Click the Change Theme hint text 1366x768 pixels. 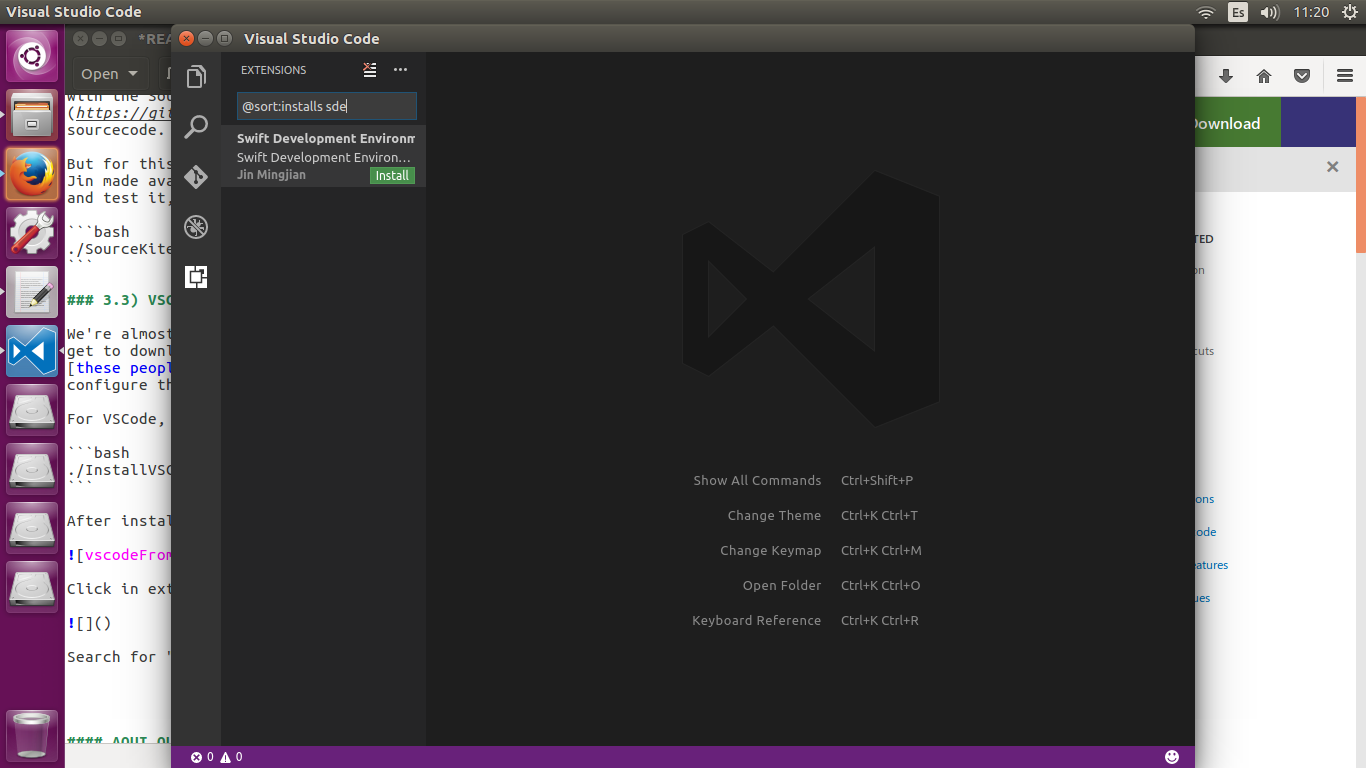774,516
